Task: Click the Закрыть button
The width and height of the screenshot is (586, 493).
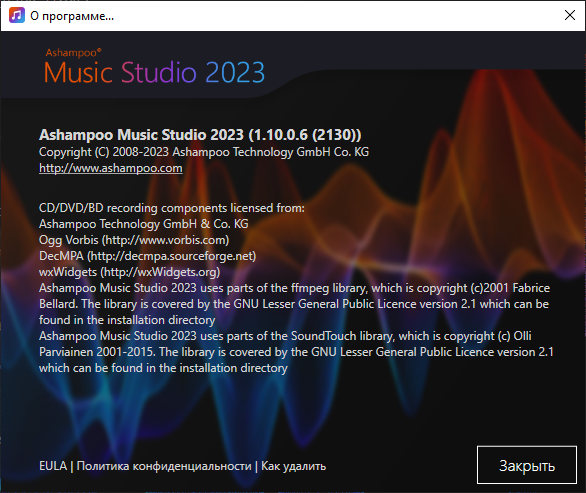Action: (527, 465)
